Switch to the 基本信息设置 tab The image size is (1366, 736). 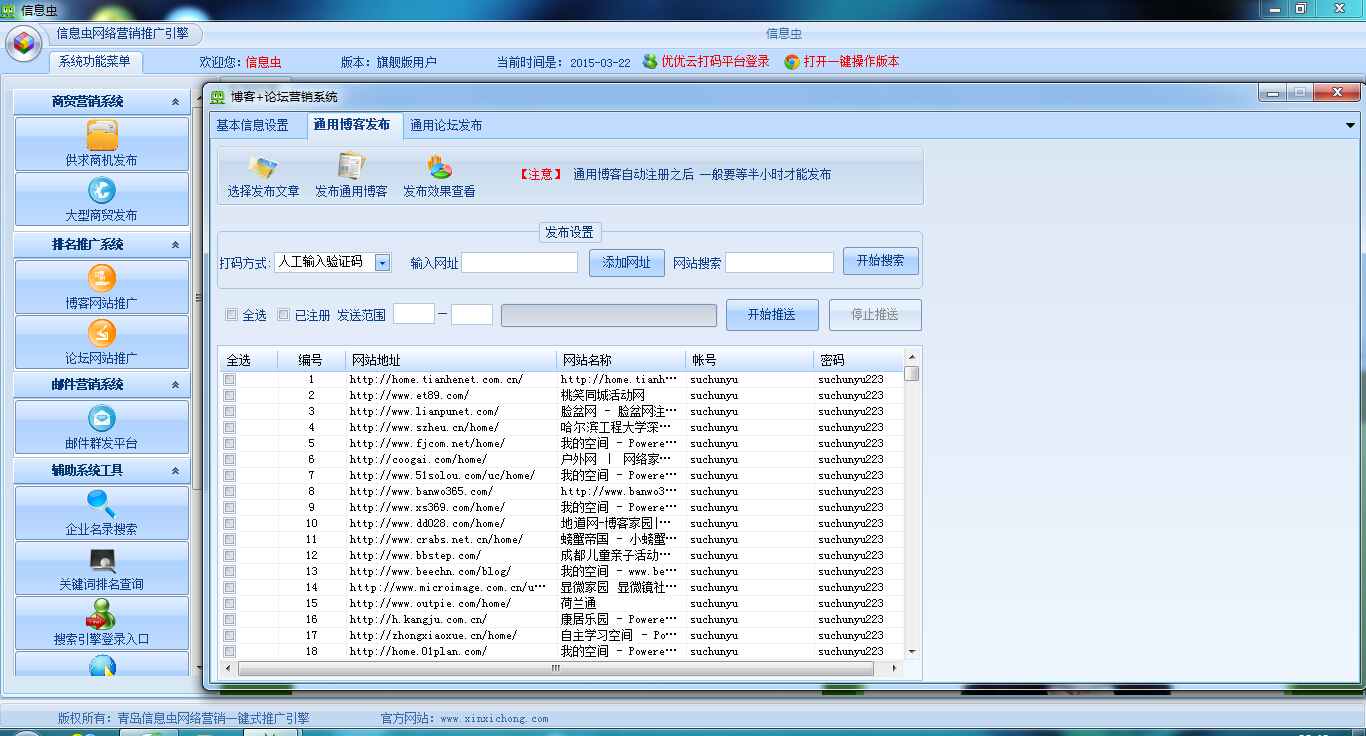(x=256, y=125)
